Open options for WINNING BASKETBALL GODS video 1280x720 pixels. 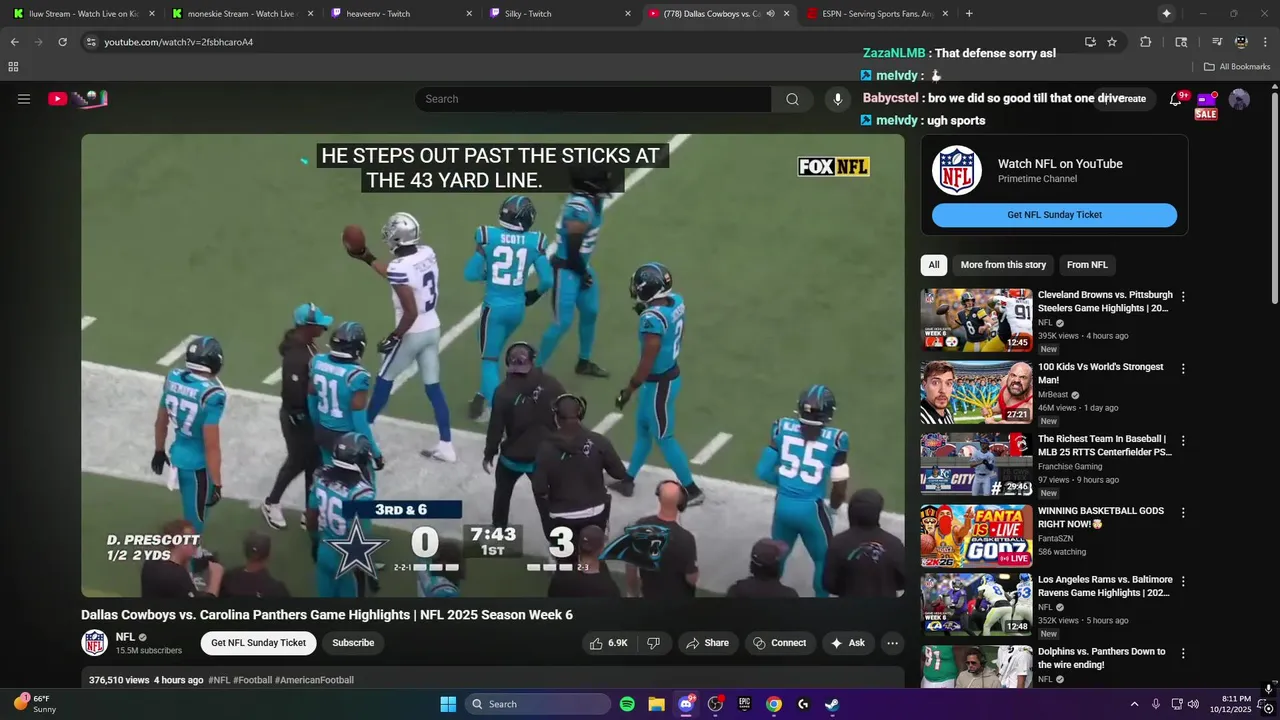coord(1183,513)
